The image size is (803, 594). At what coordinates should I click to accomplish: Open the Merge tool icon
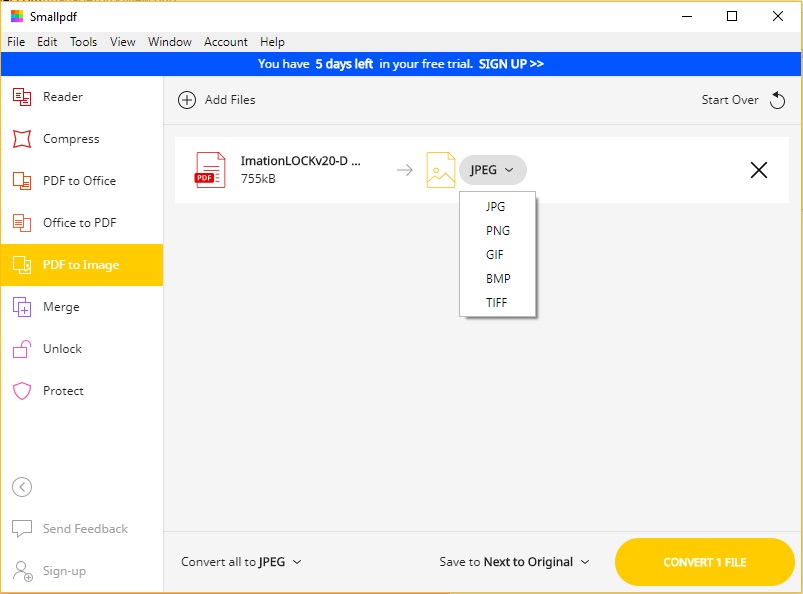pyautogui.click(x=22, y=307)
